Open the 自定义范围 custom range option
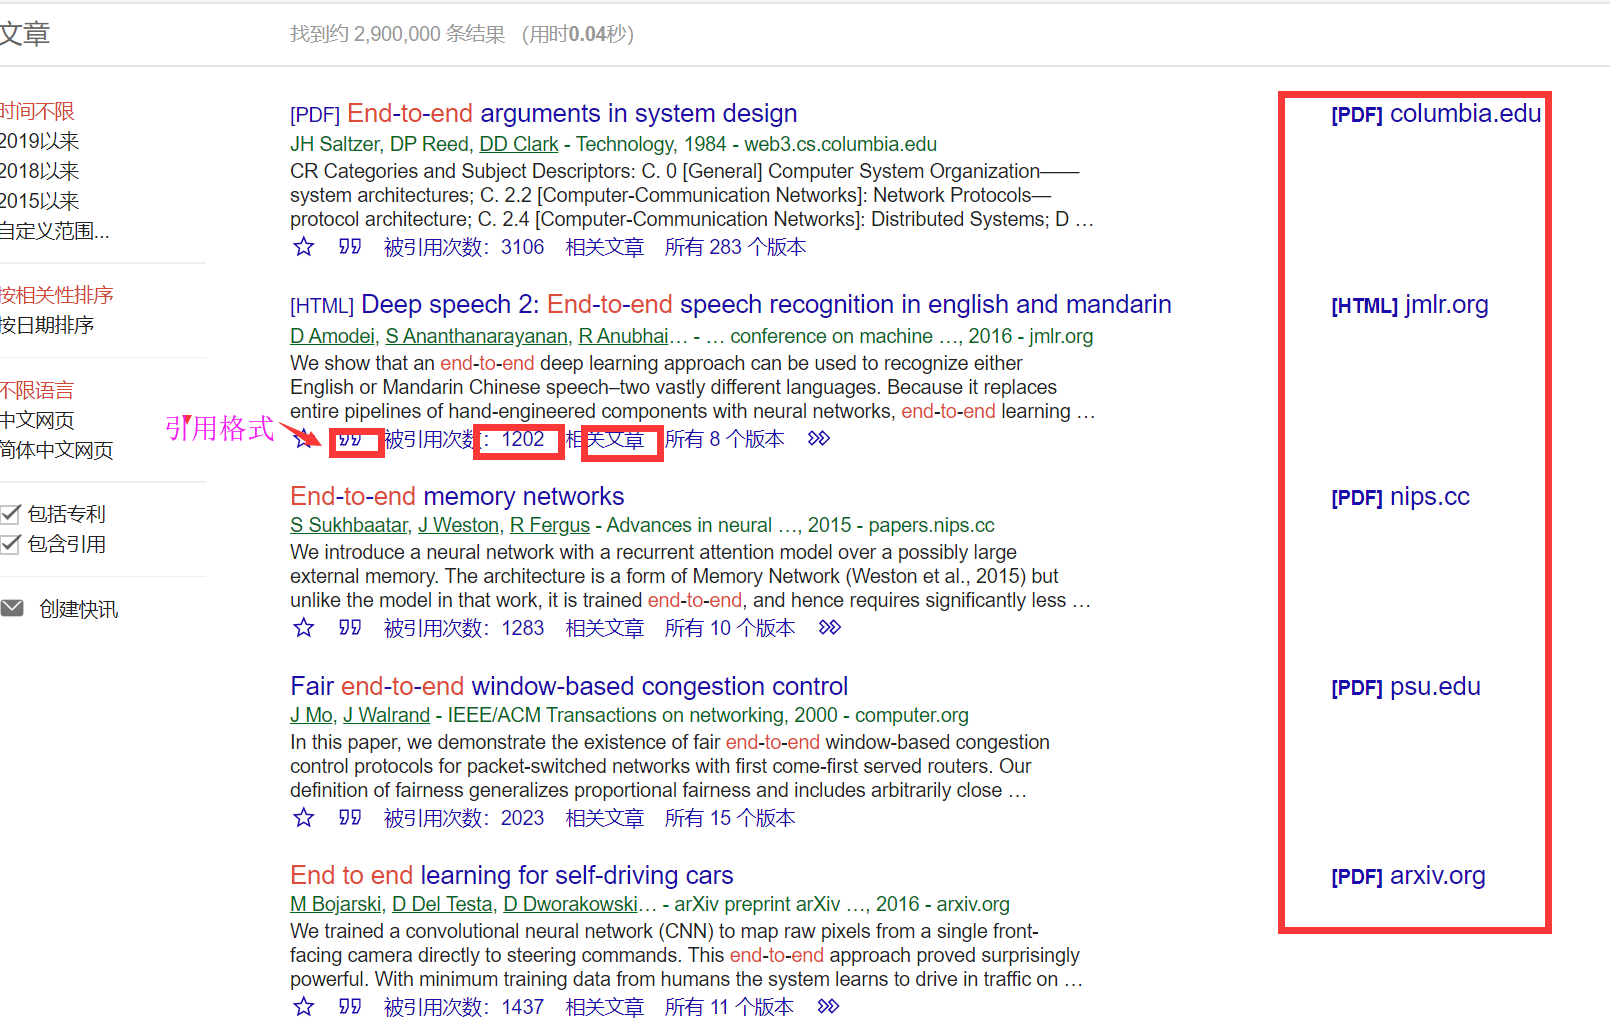The width and height of the screenshot is (1610, 1029). click(55, 231)
